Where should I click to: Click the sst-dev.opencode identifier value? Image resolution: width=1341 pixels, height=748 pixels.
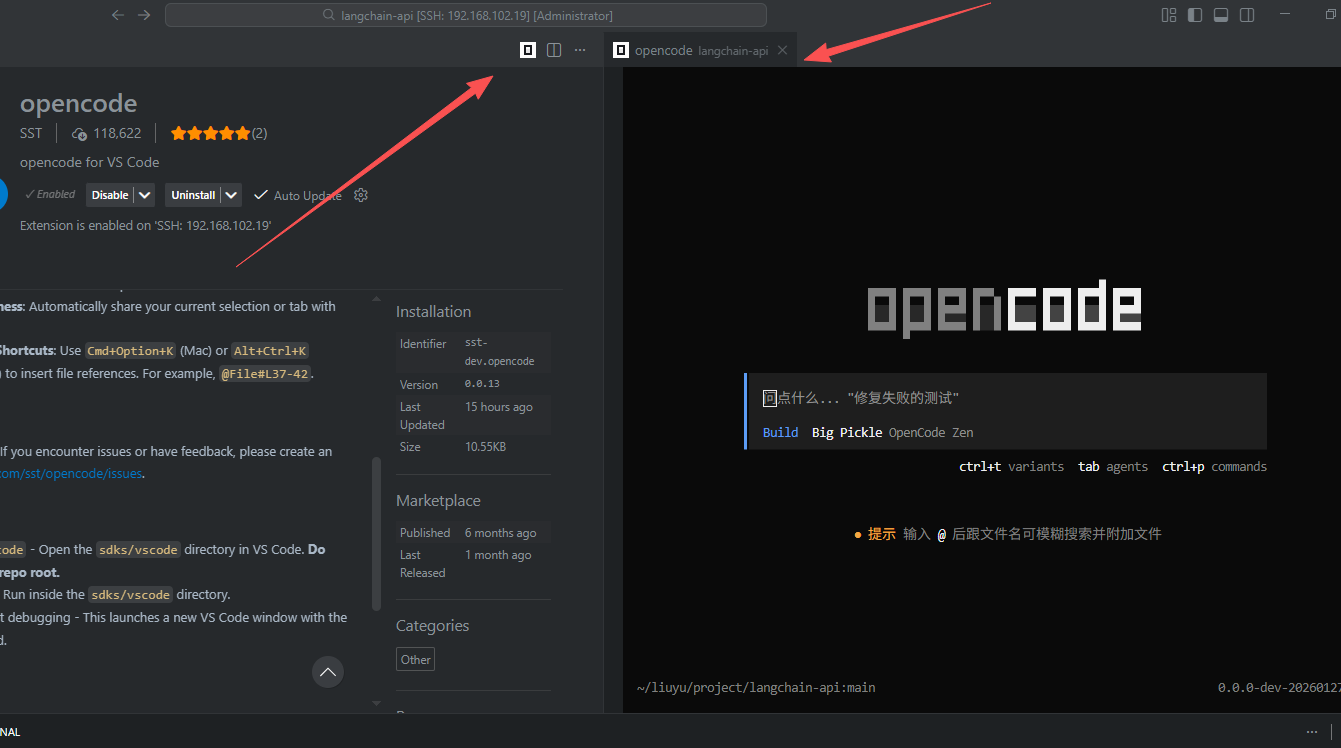point(500,352)
